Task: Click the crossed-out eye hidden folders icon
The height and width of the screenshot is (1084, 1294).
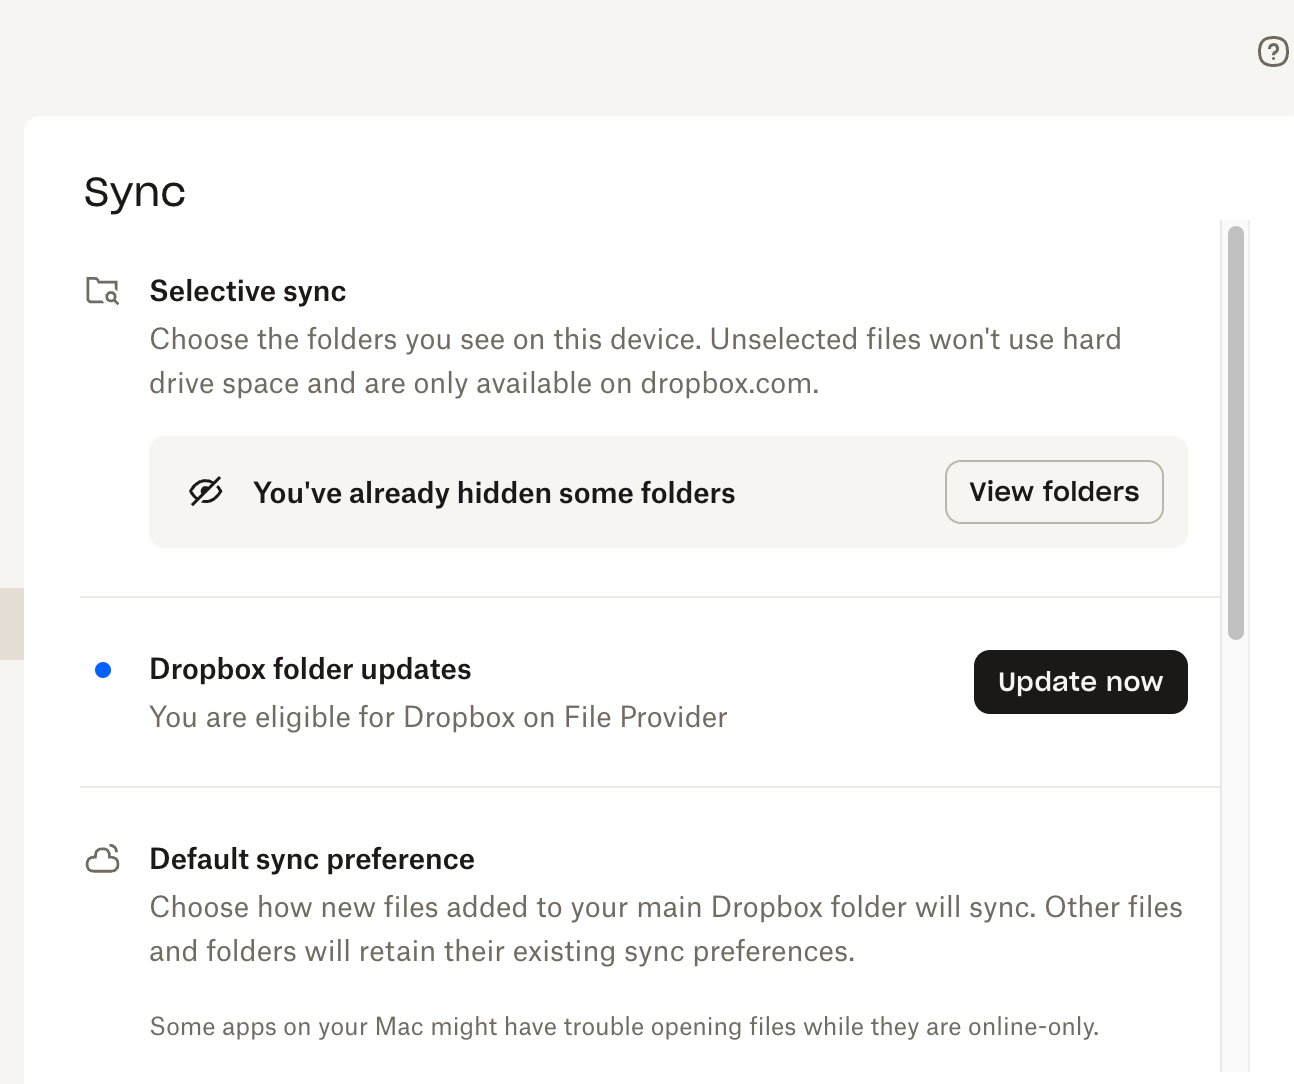Action: coord(206,492)
